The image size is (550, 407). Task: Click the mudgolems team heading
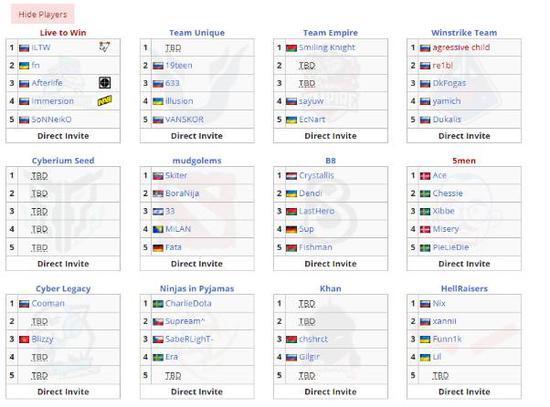[197, 161]
